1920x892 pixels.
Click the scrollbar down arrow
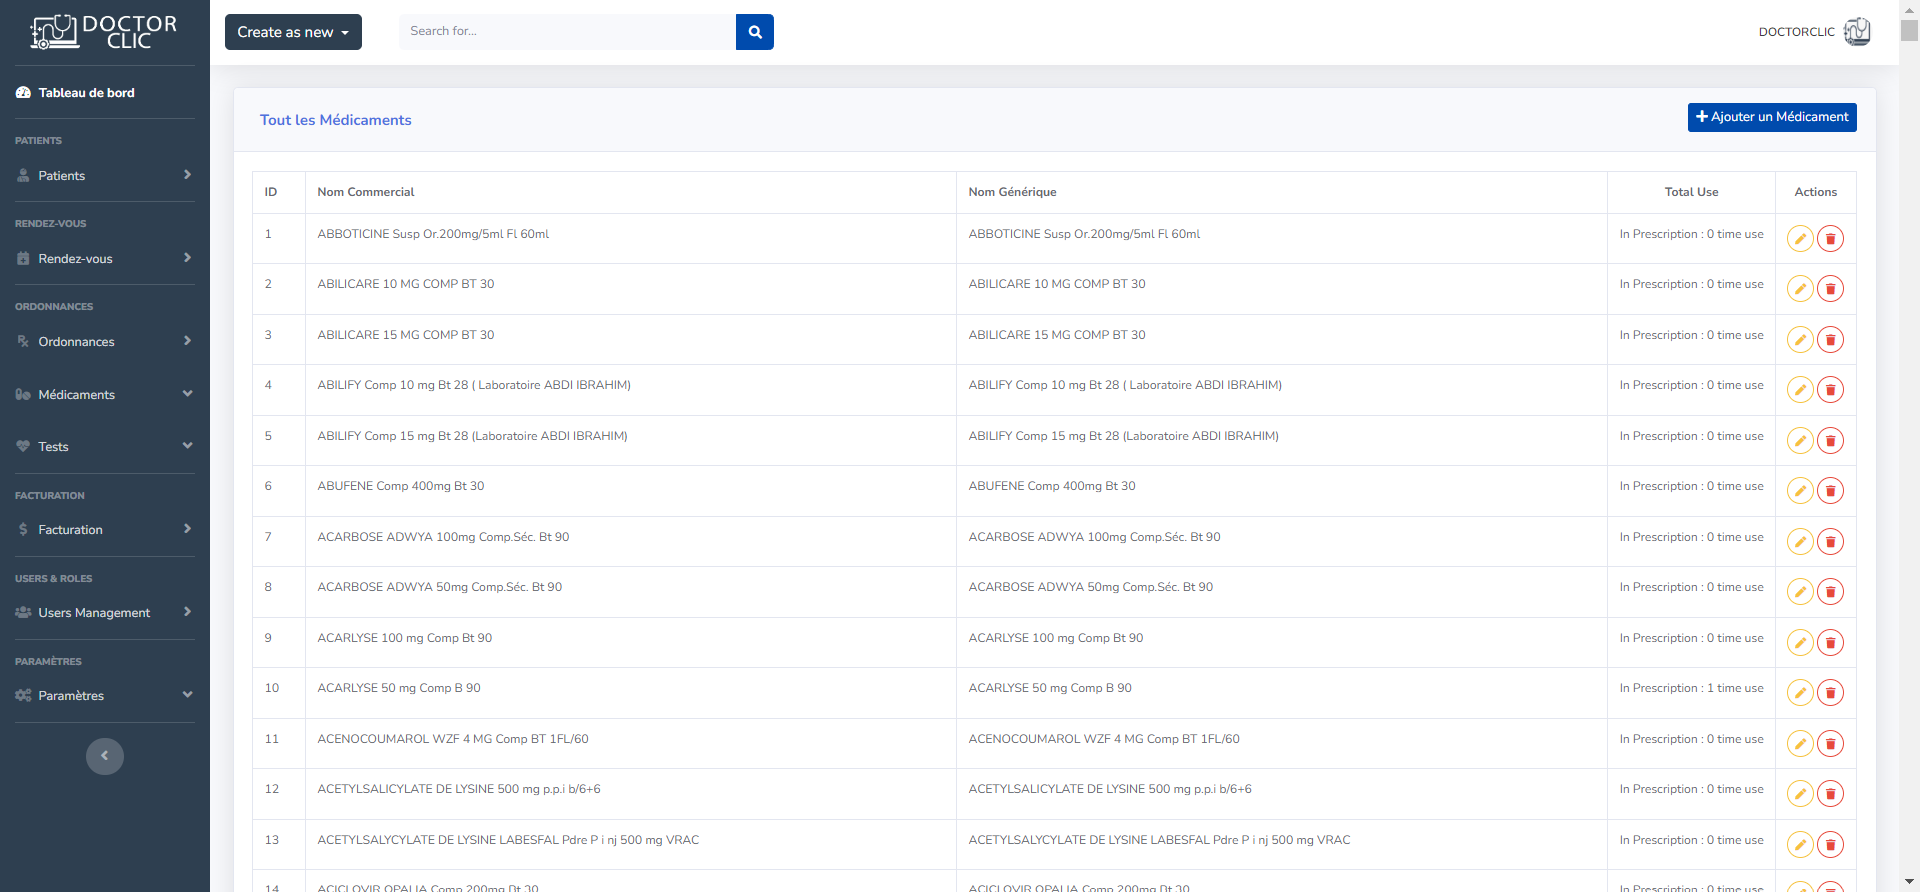(x=1909, y=882)
